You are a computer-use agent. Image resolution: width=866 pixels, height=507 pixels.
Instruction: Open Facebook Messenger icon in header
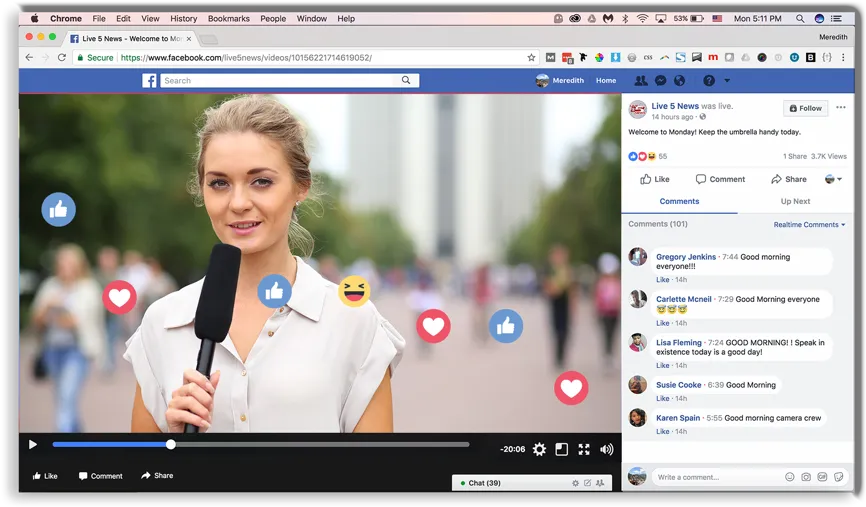pos(661,81)
